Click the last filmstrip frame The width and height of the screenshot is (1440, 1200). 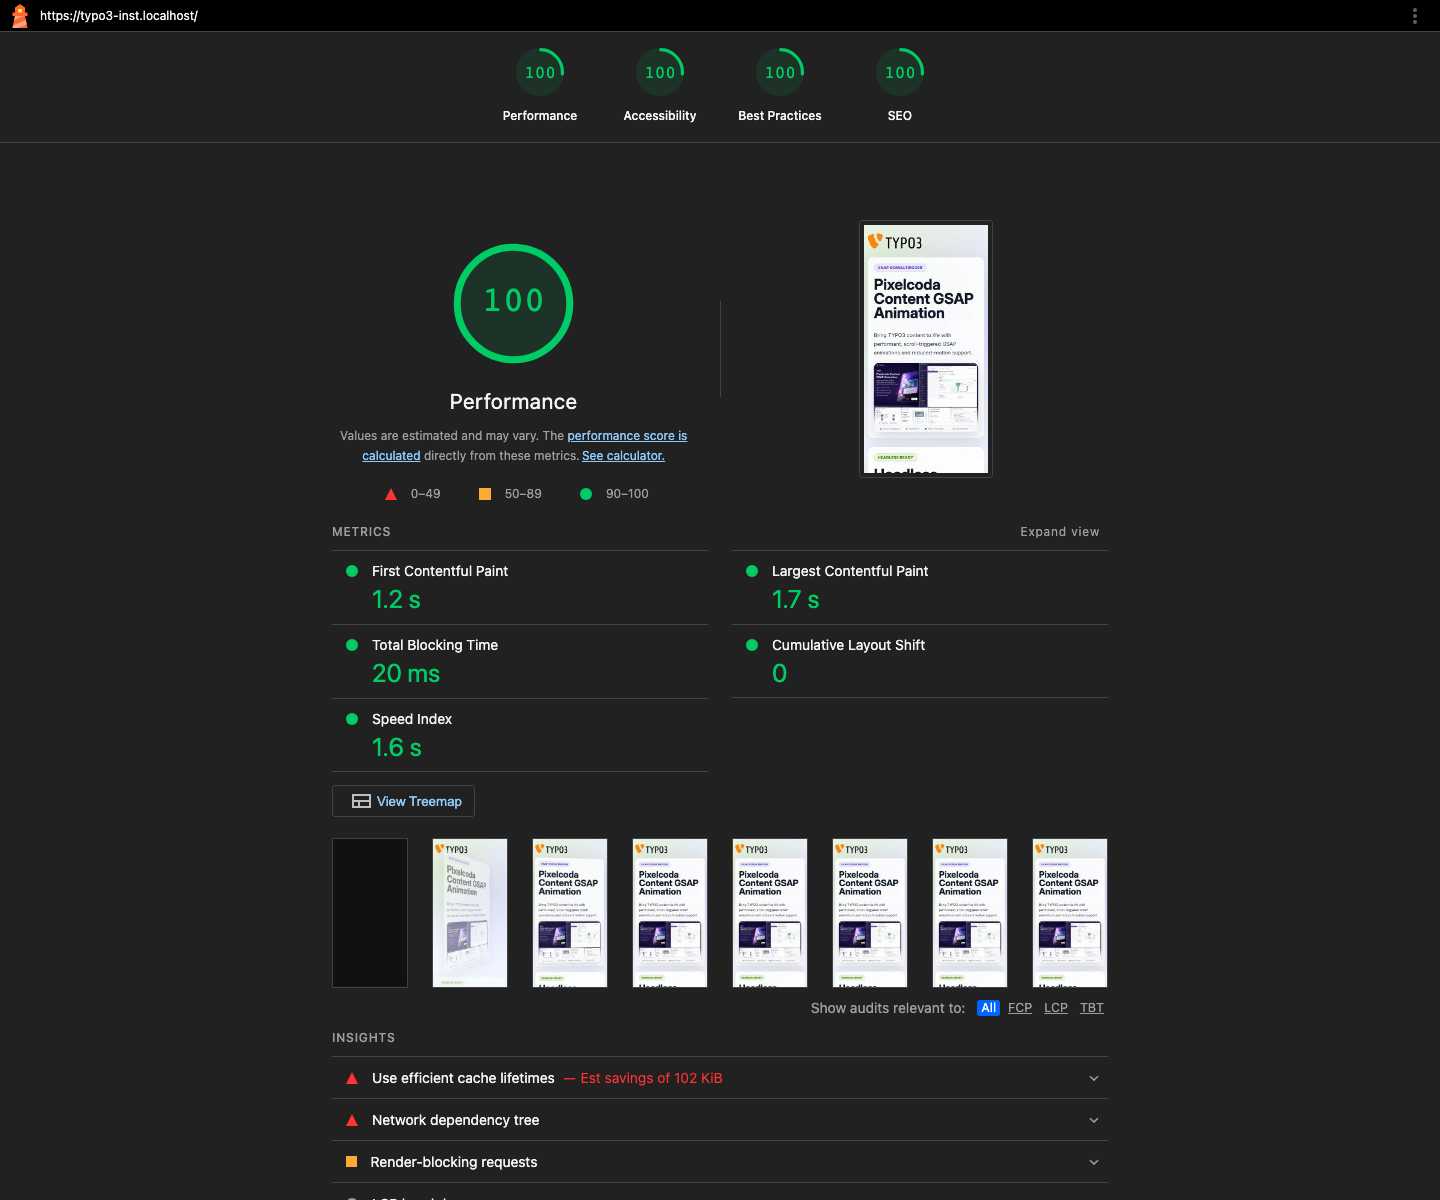(x=1070, y=913)
